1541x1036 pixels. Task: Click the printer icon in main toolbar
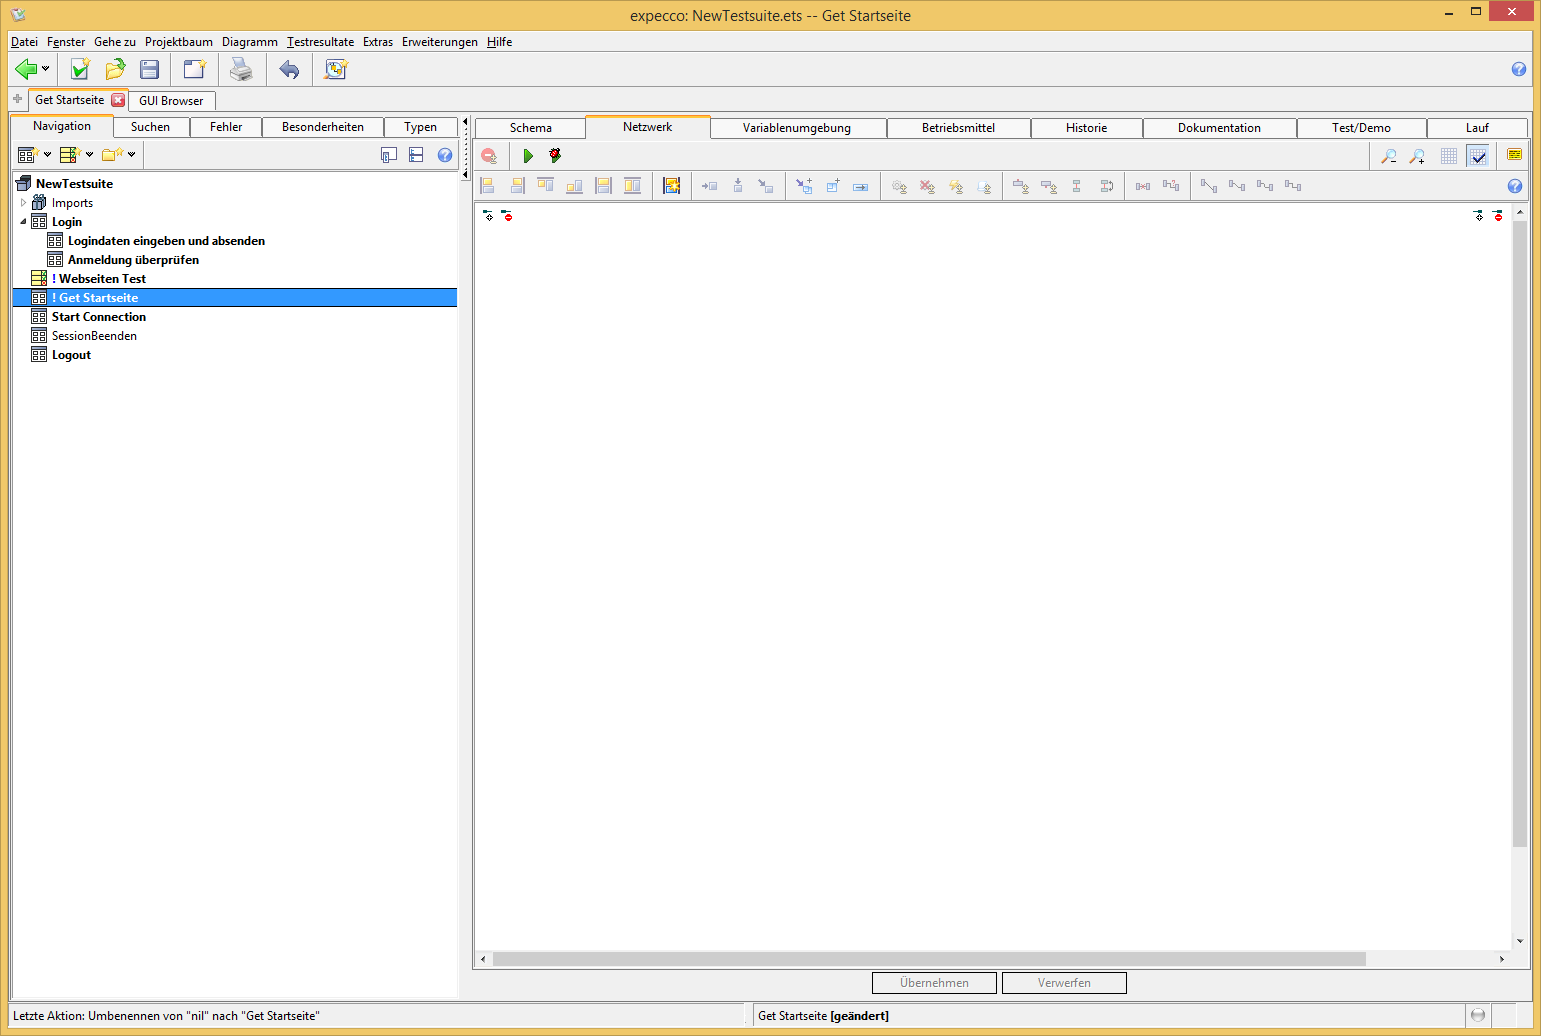(x=241, y=69)
